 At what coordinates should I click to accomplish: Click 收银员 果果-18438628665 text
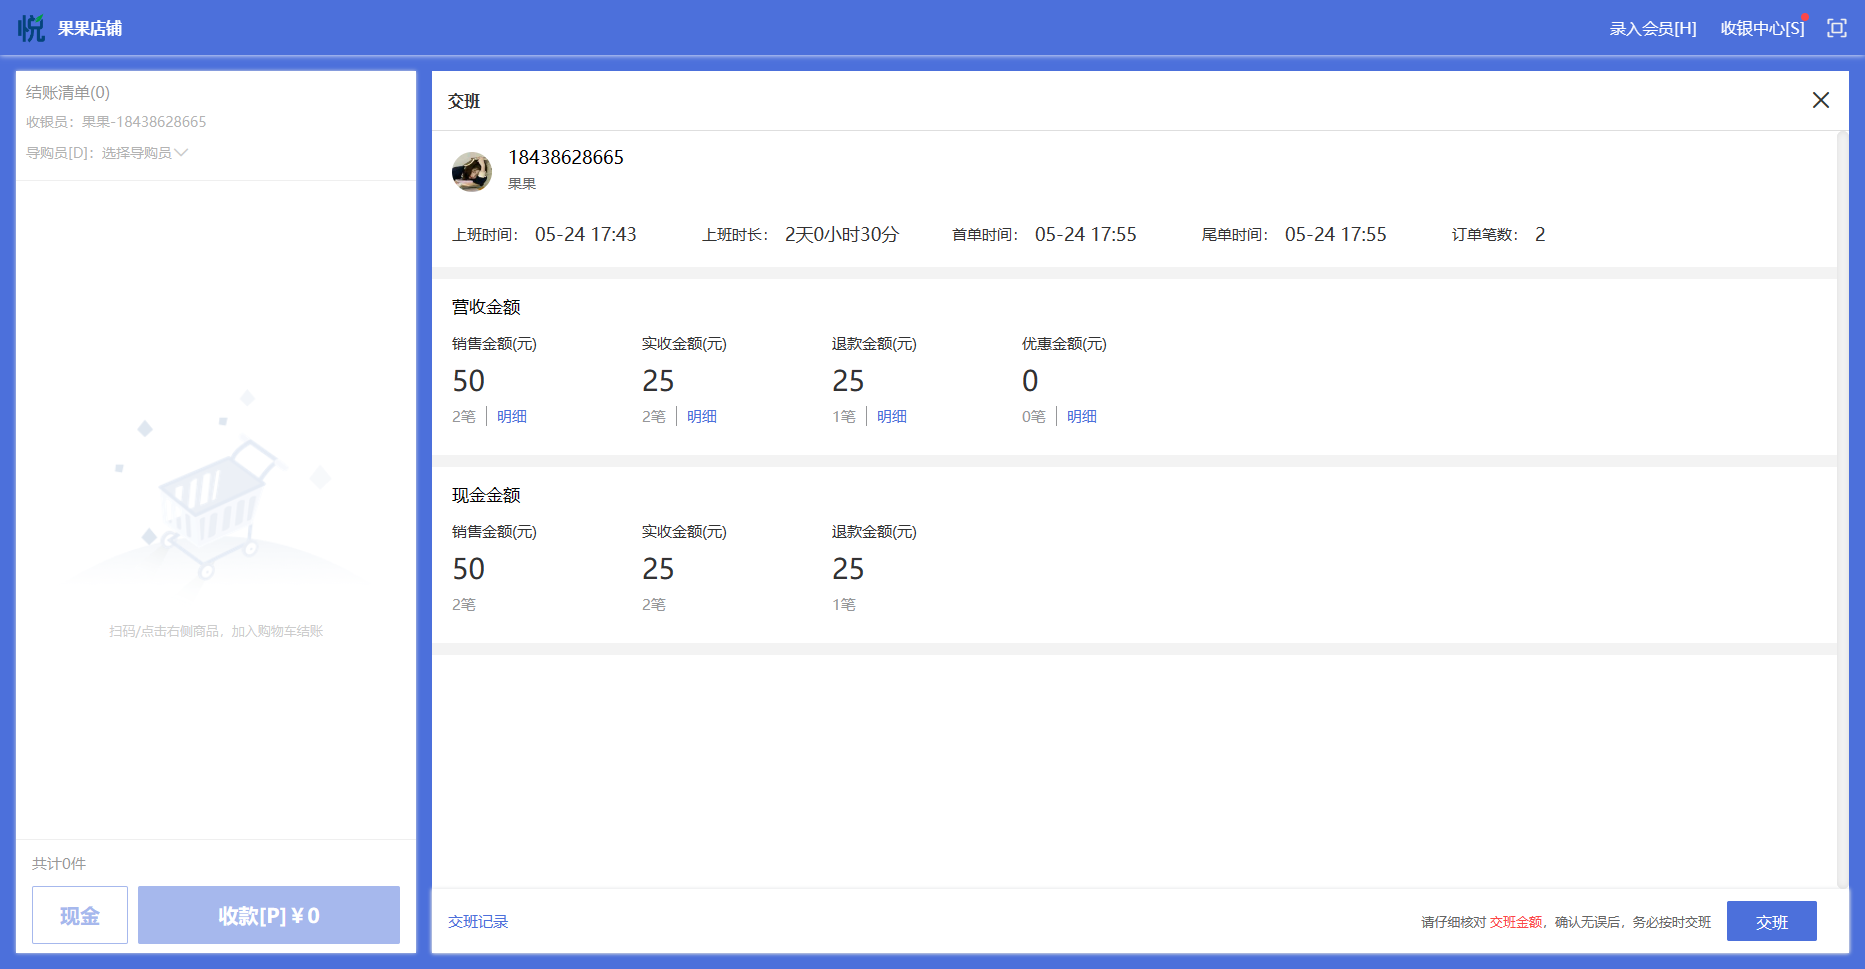point(116,122)
